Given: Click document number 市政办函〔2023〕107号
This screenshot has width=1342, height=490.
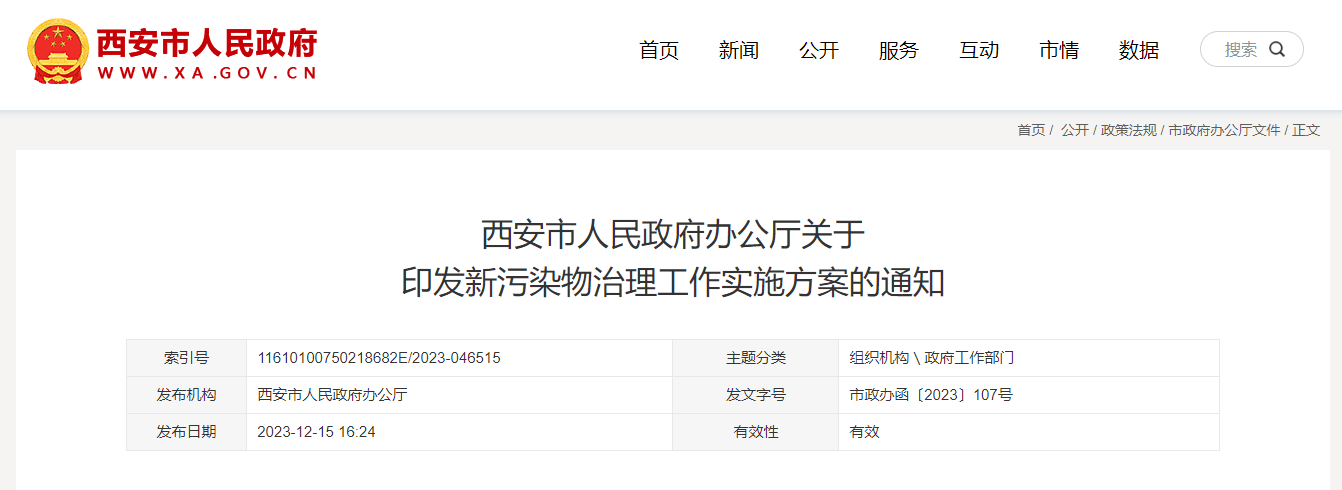Looking at the screenshot, I should point(931,395).
